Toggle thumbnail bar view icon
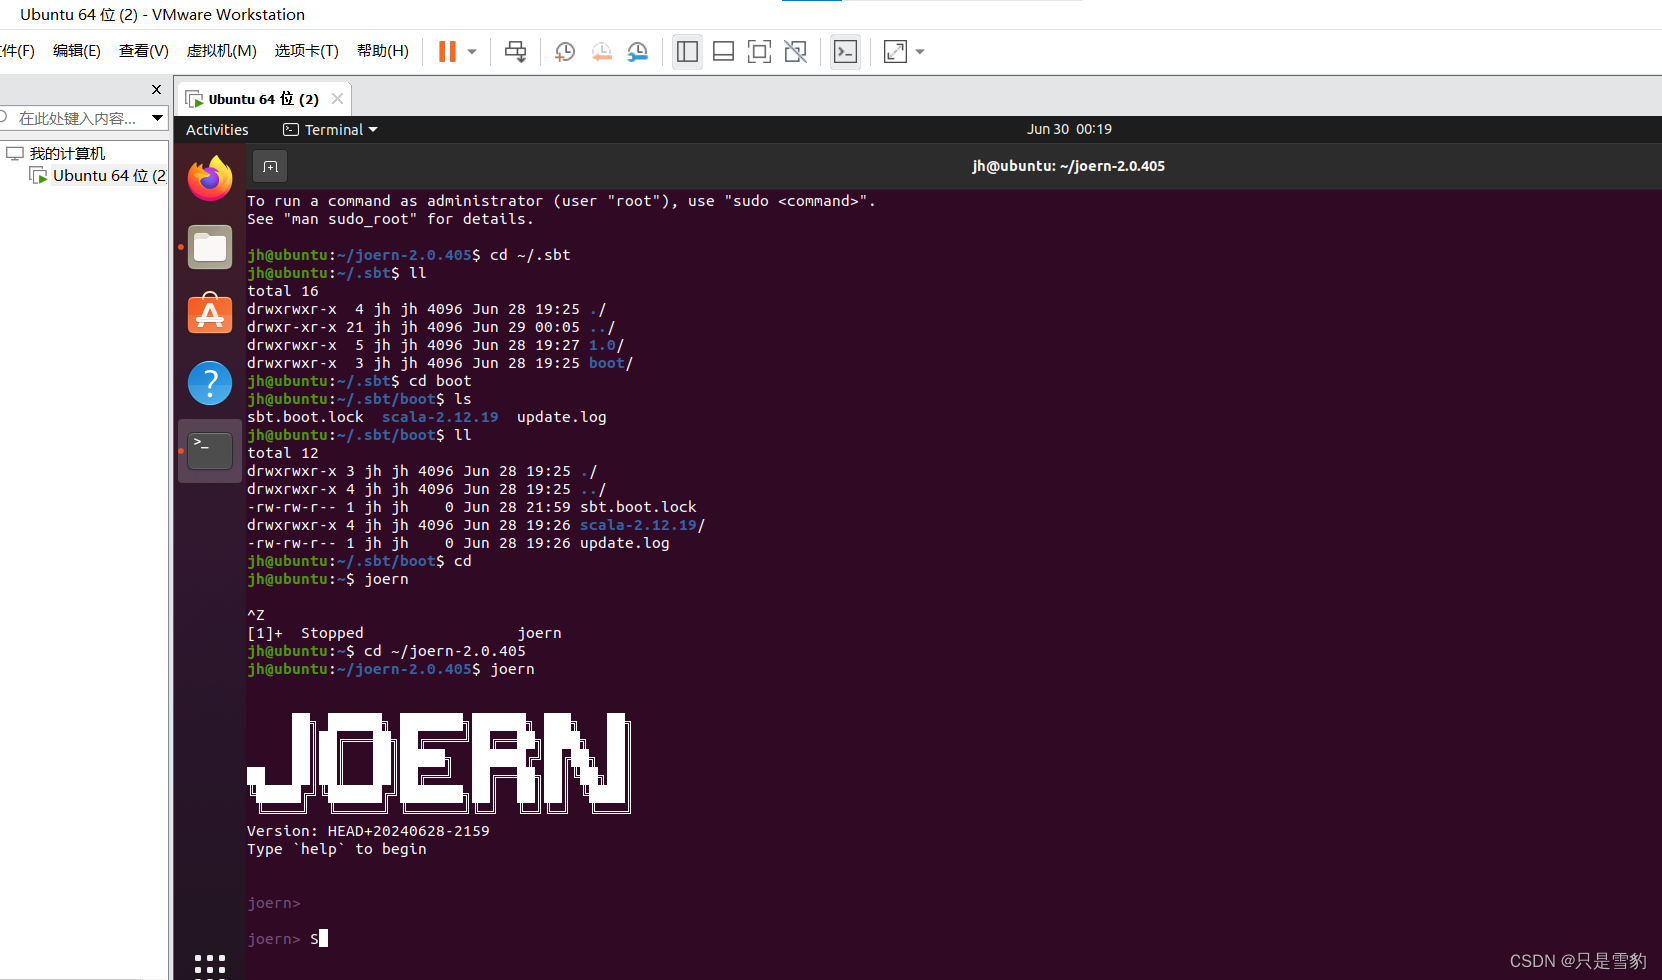1662x980 pixels. (723, 51)
